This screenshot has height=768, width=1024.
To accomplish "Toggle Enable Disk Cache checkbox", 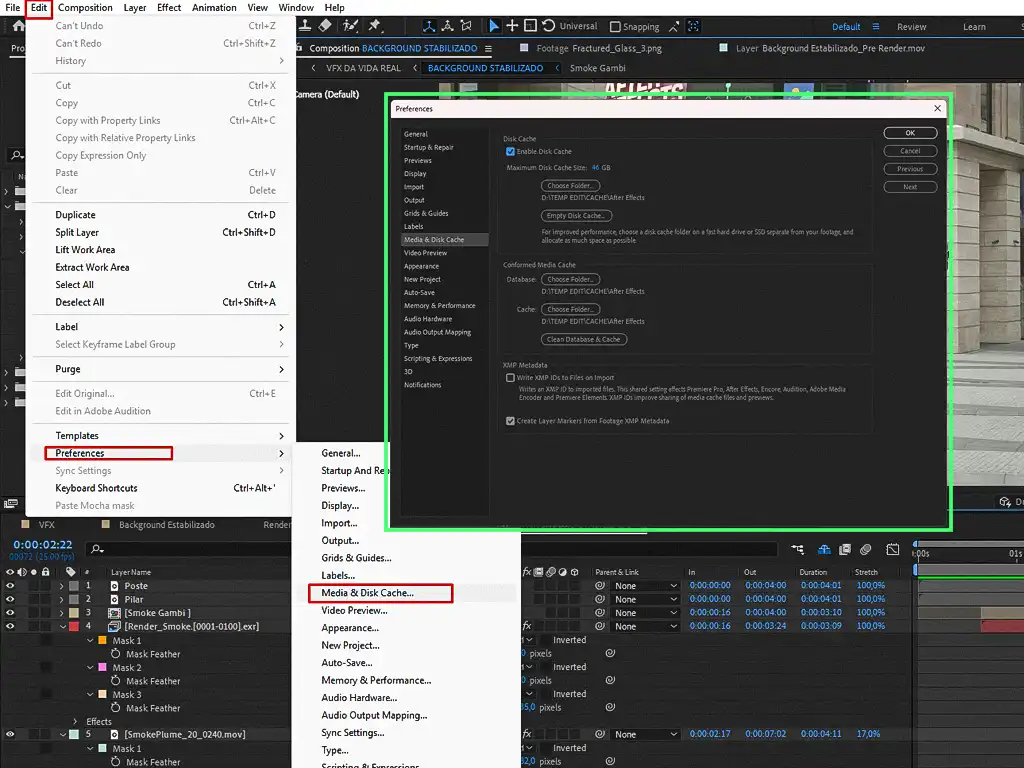I will 510,152.
